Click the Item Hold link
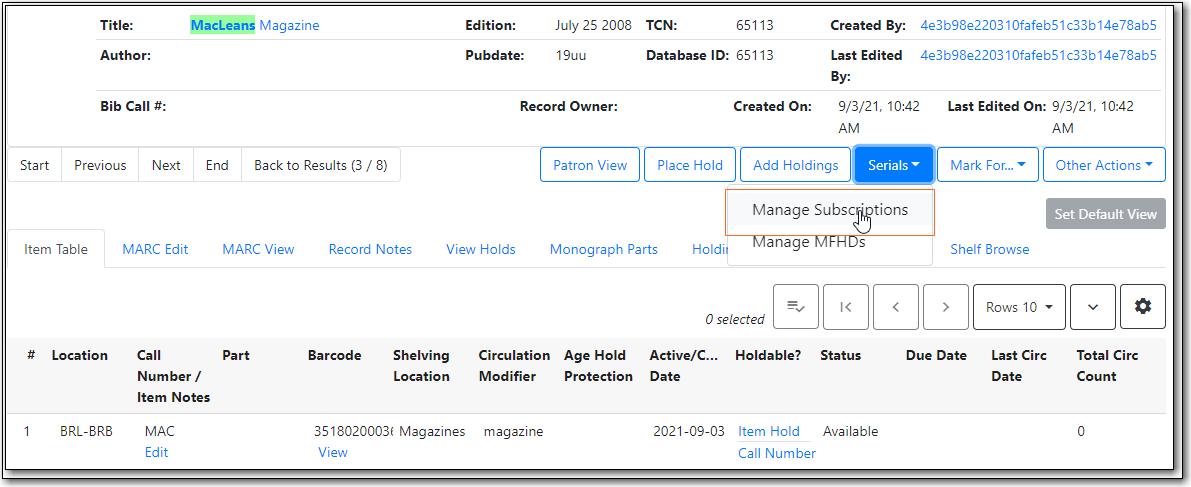This screenshot has width=1191, height=487. [769, 432]
